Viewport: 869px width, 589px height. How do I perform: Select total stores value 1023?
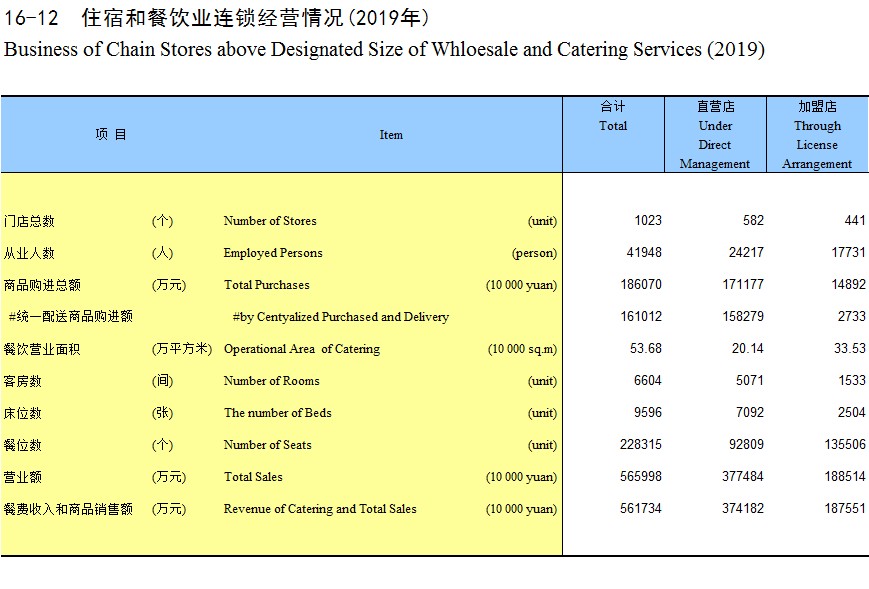click(x=648, y=220)
